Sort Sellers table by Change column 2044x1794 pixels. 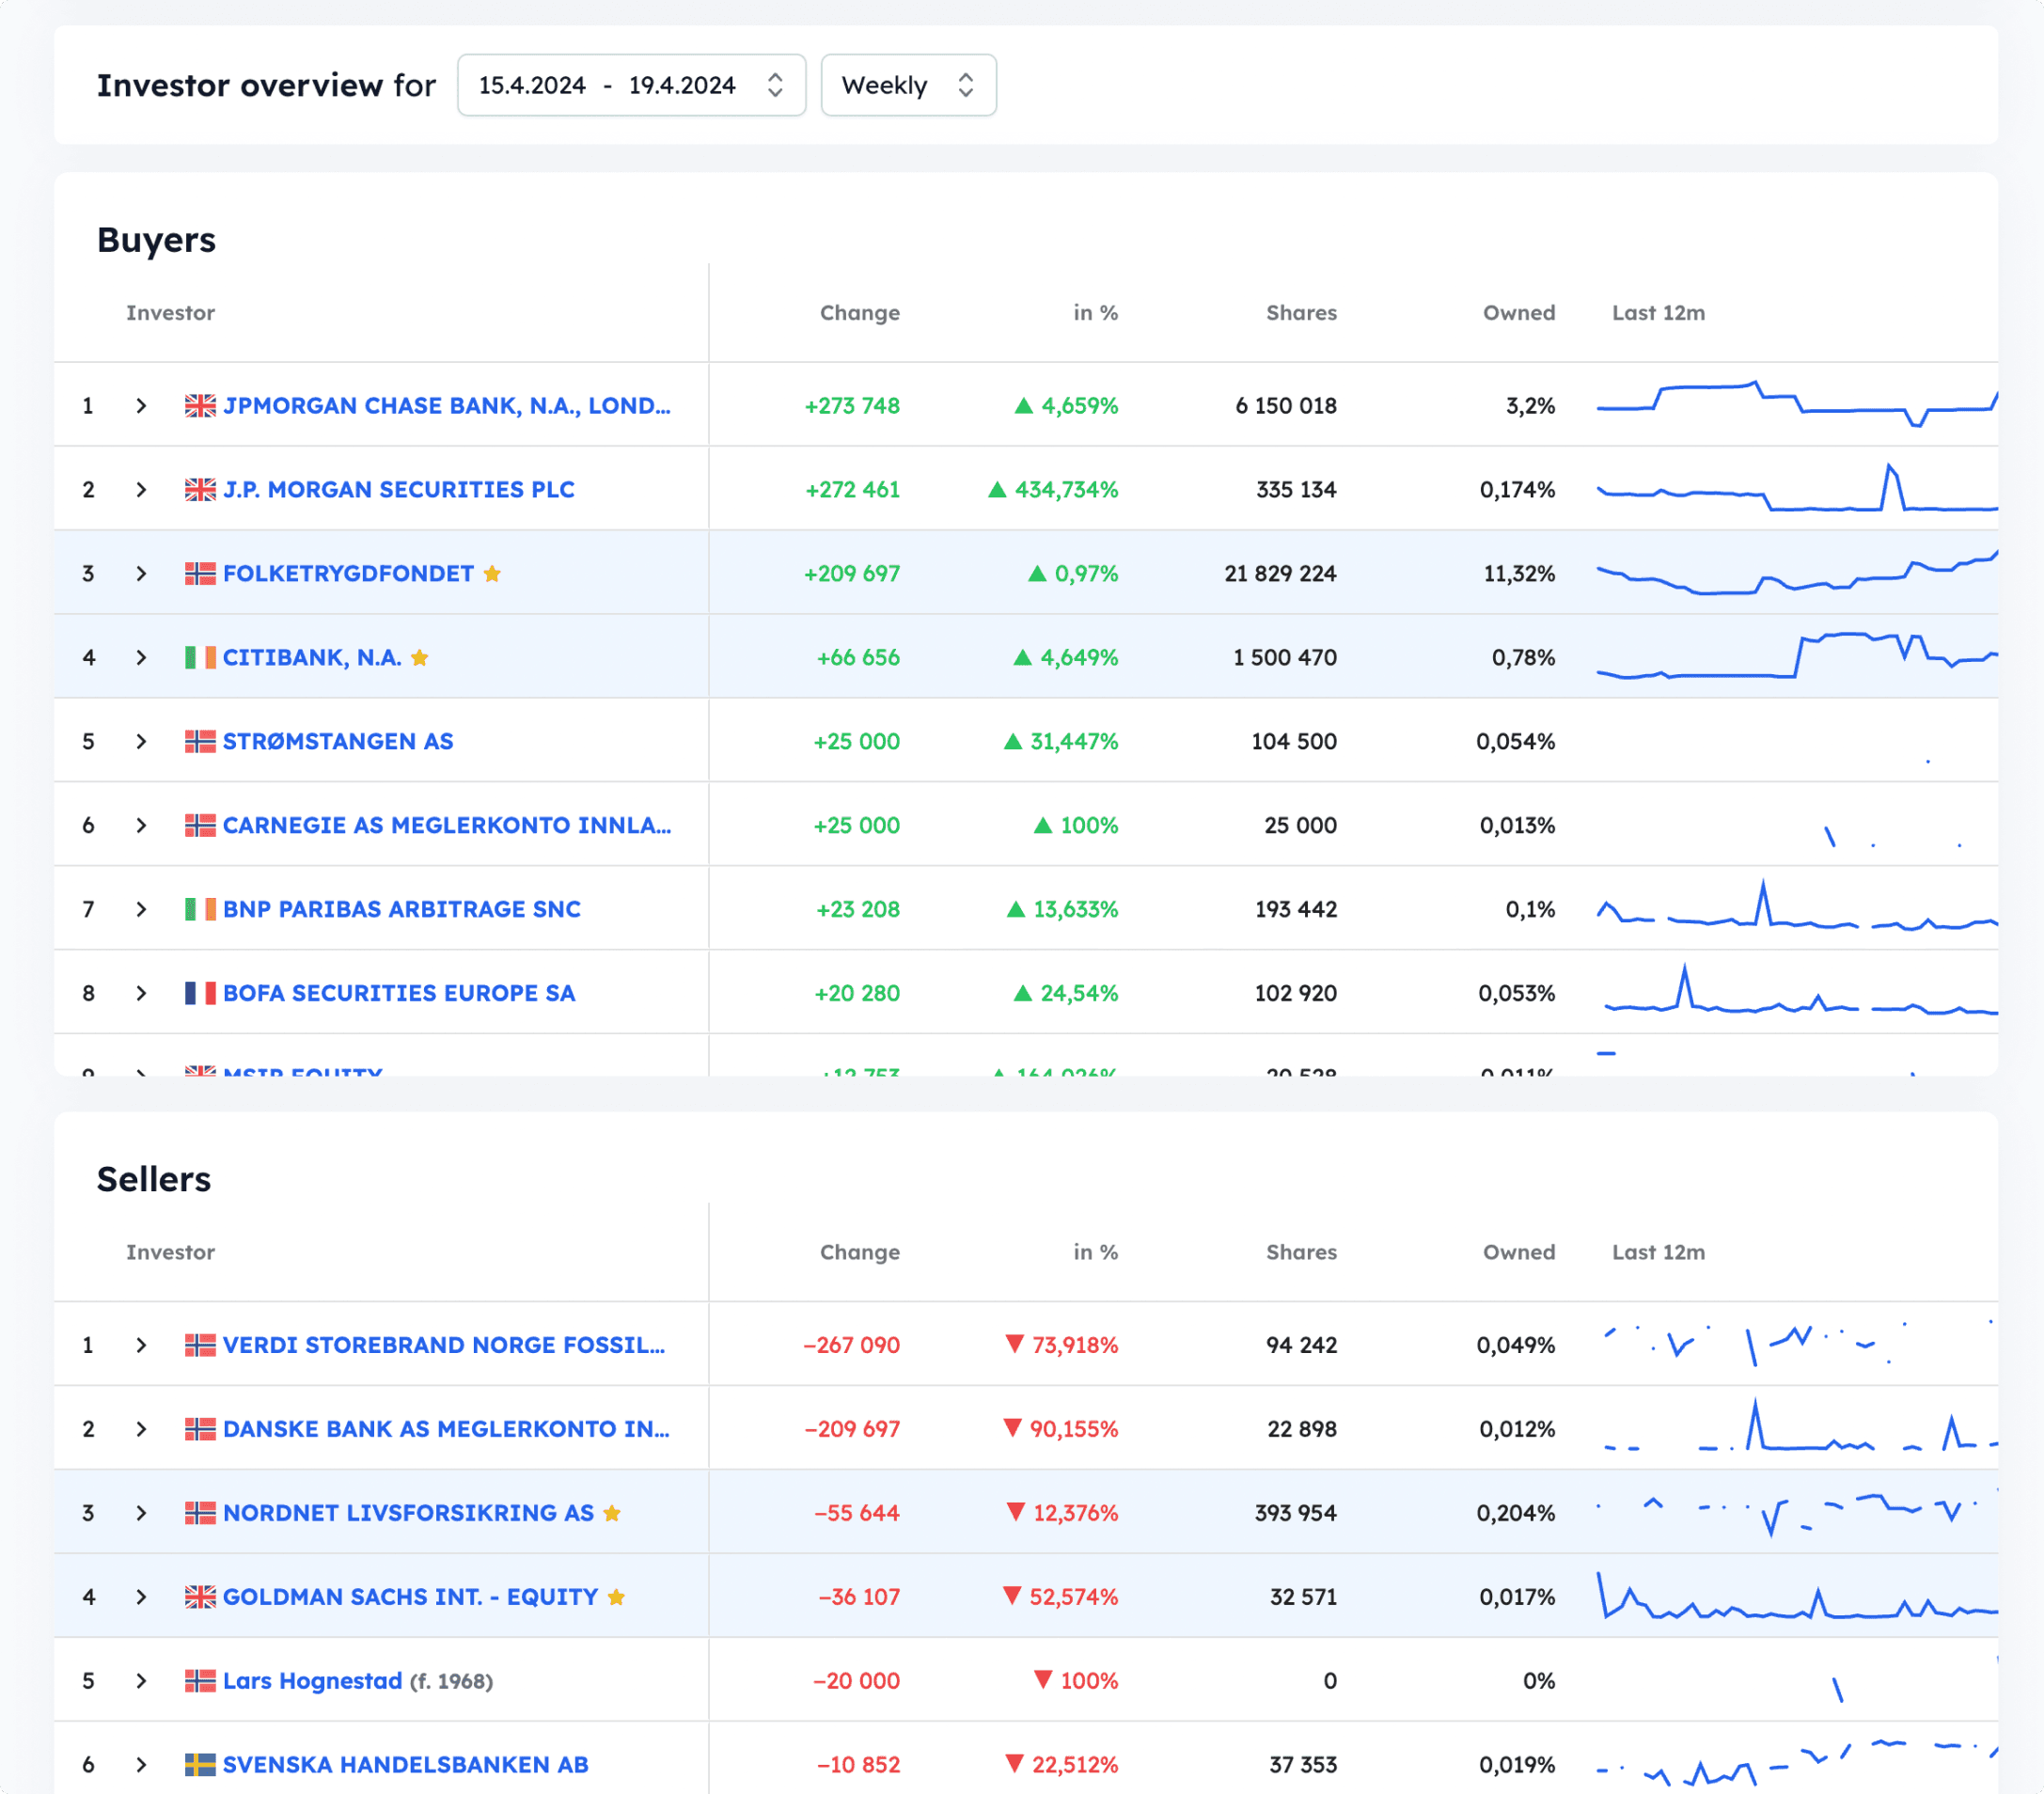pyautogui.click(x=860, y=1253)
